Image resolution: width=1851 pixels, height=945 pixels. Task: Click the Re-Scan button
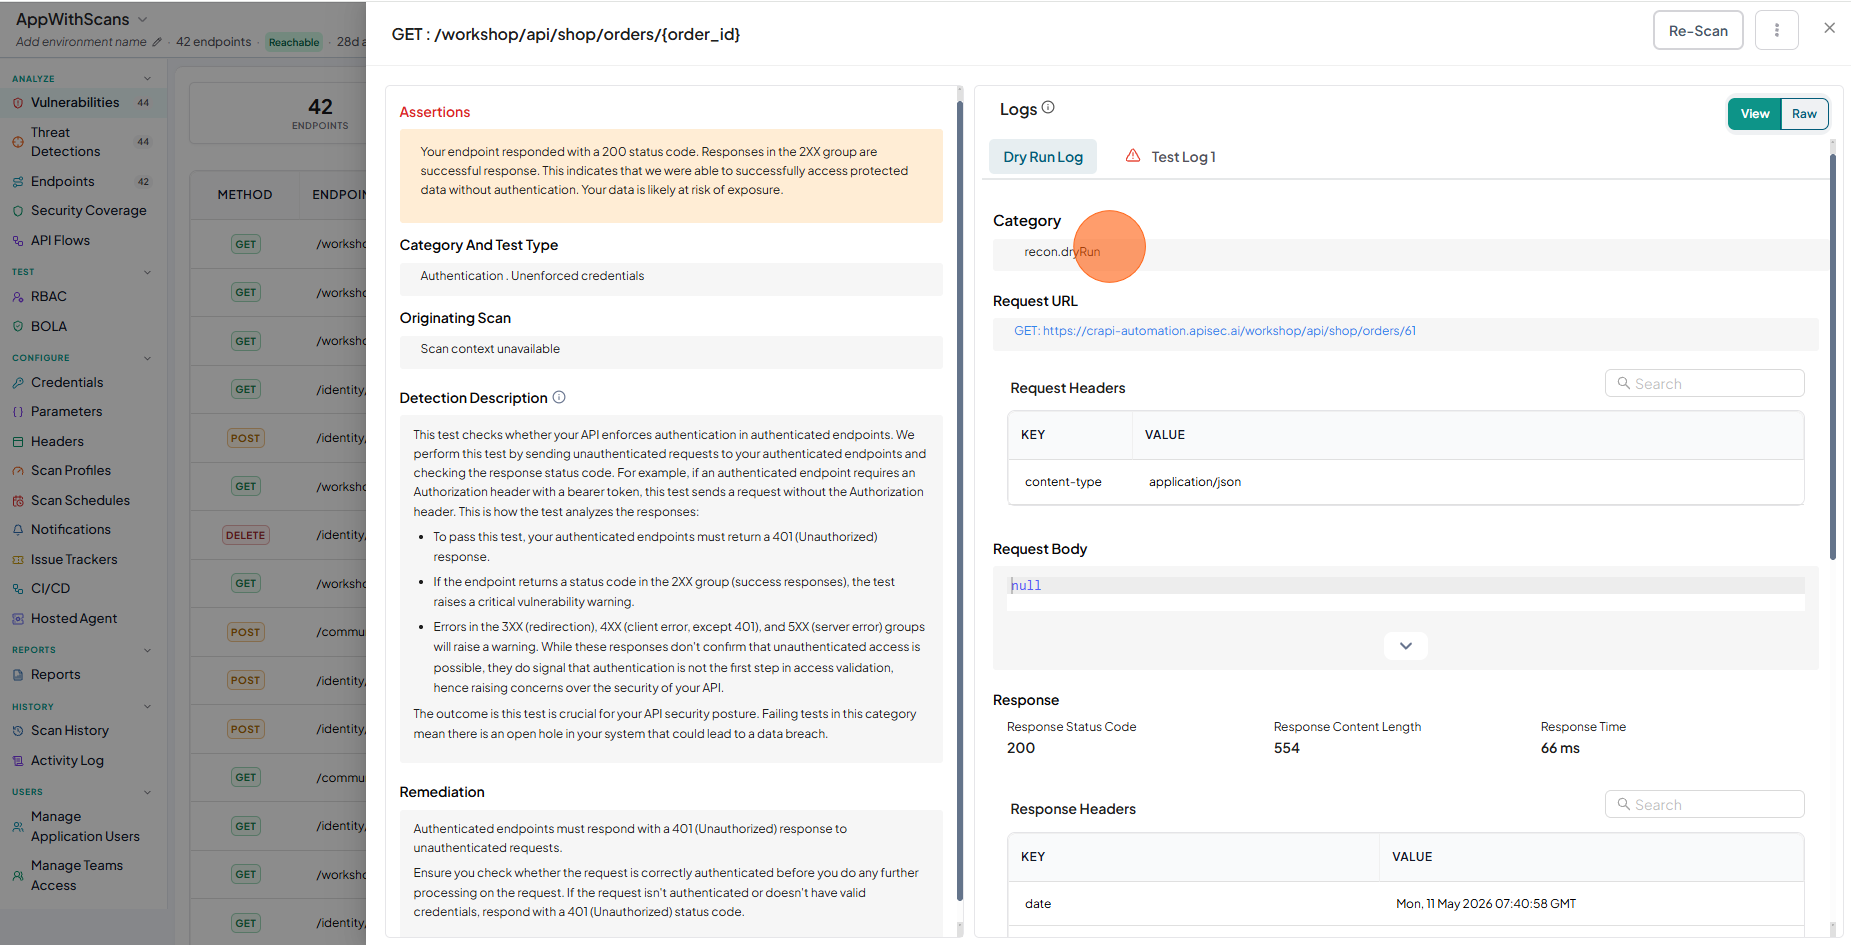coord(1698,31)
